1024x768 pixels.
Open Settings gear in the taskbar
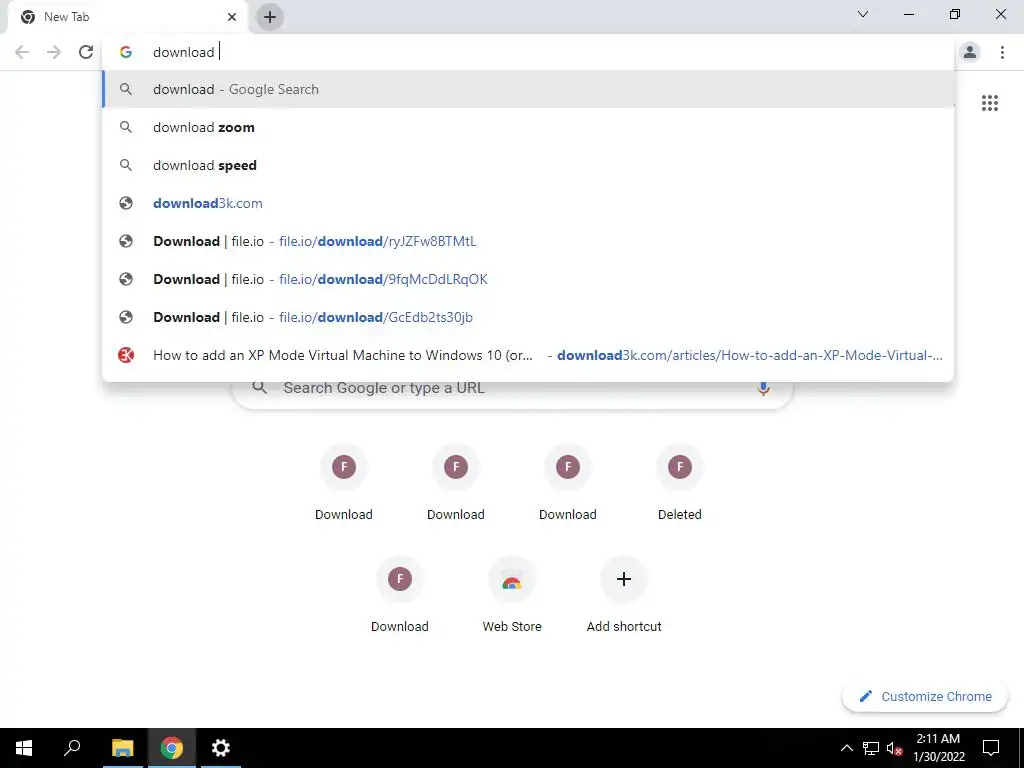[221, 748]
